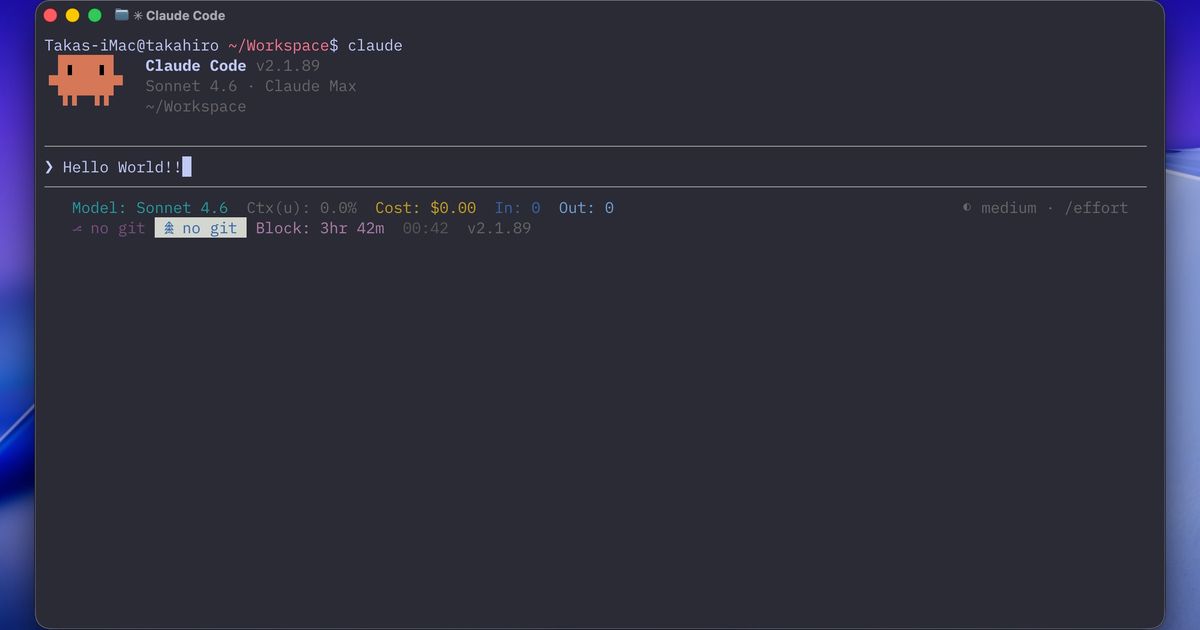Minimize the terminal with the yellow button

point(72,15)
